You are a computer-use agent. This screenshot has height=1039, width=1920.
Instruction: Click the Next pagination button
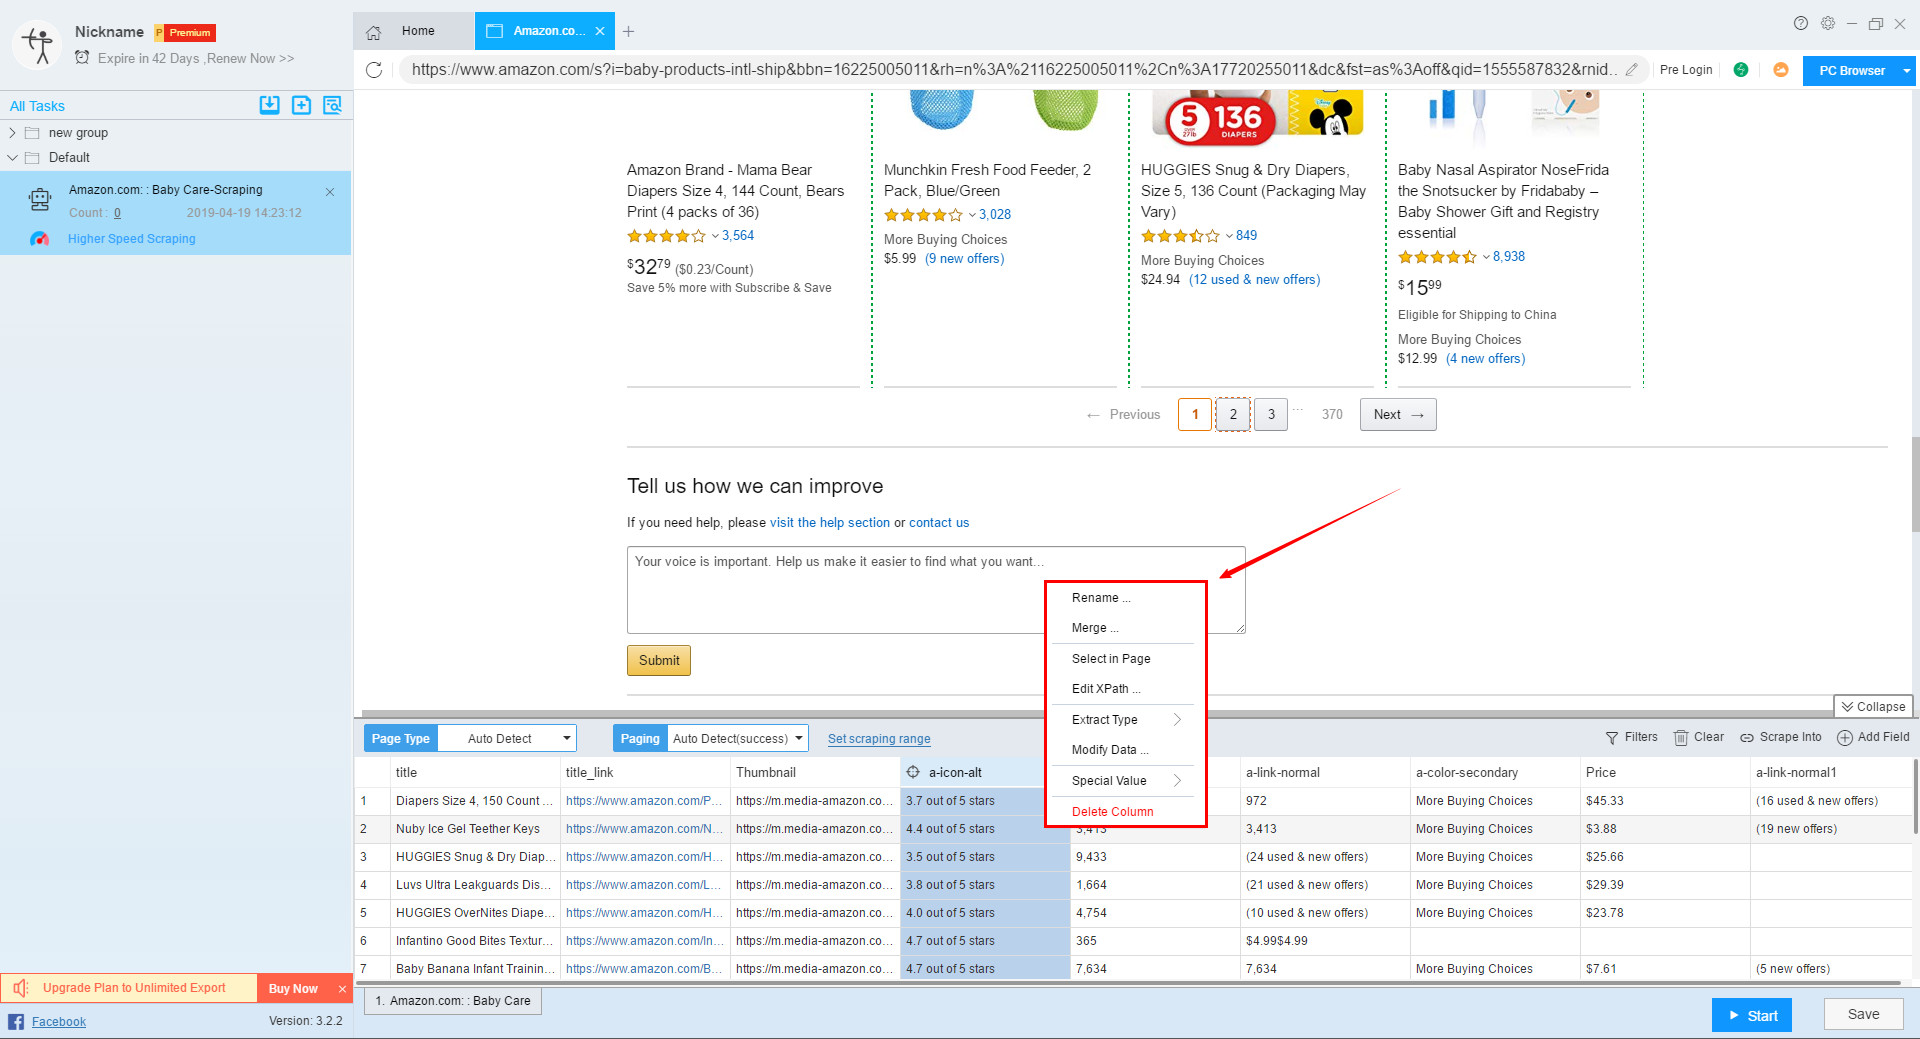tap(1398, 415)
